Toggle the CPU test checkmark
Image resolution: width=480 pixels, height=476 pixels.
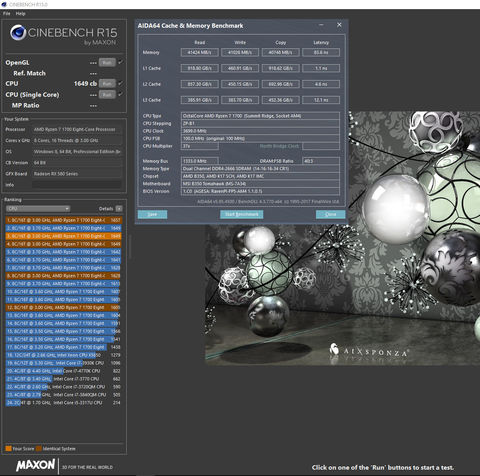(120, 83)
